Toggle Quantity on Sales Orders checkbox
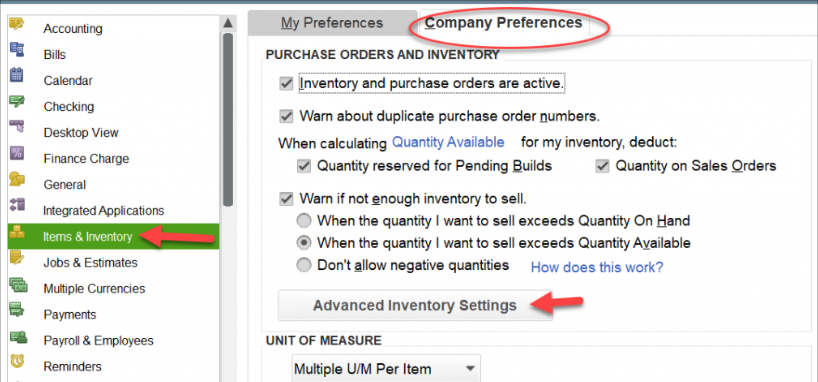The height and width of the screenshot is (382, 818). (603, 166)
